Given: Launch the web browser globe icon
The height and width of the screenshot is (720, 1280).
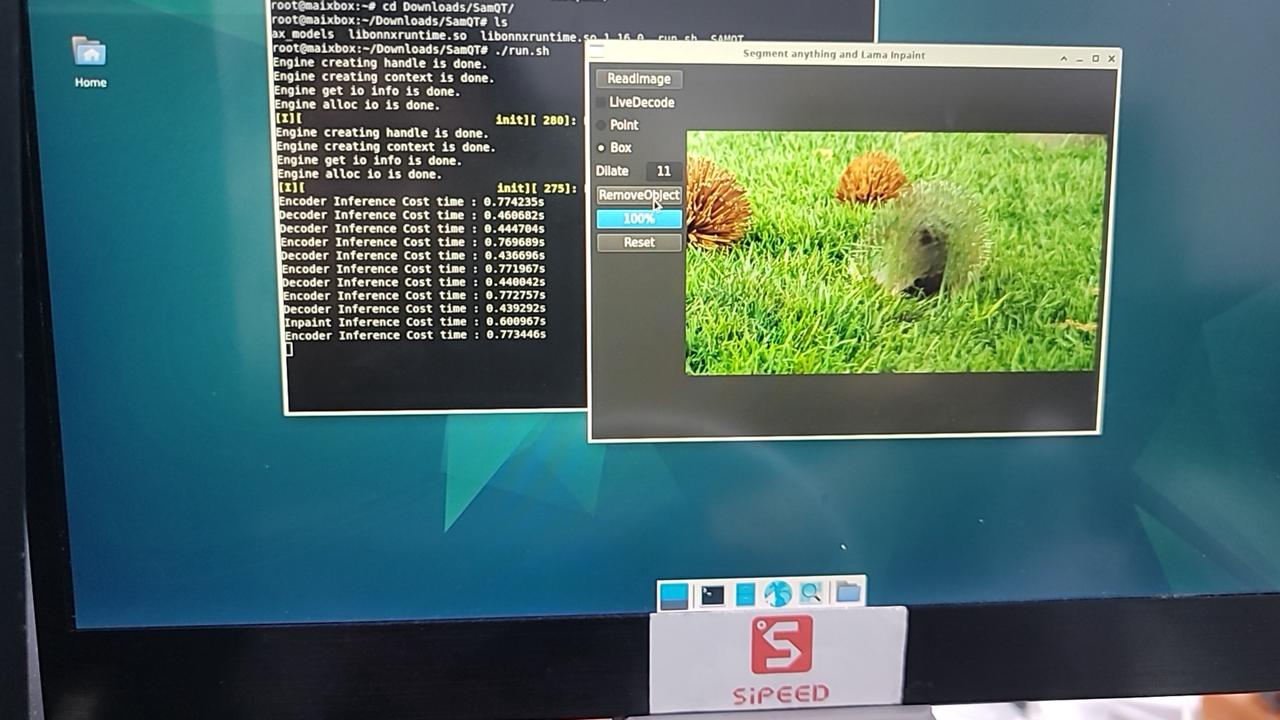Looking at the screenshot, I should tap(778, 594).
